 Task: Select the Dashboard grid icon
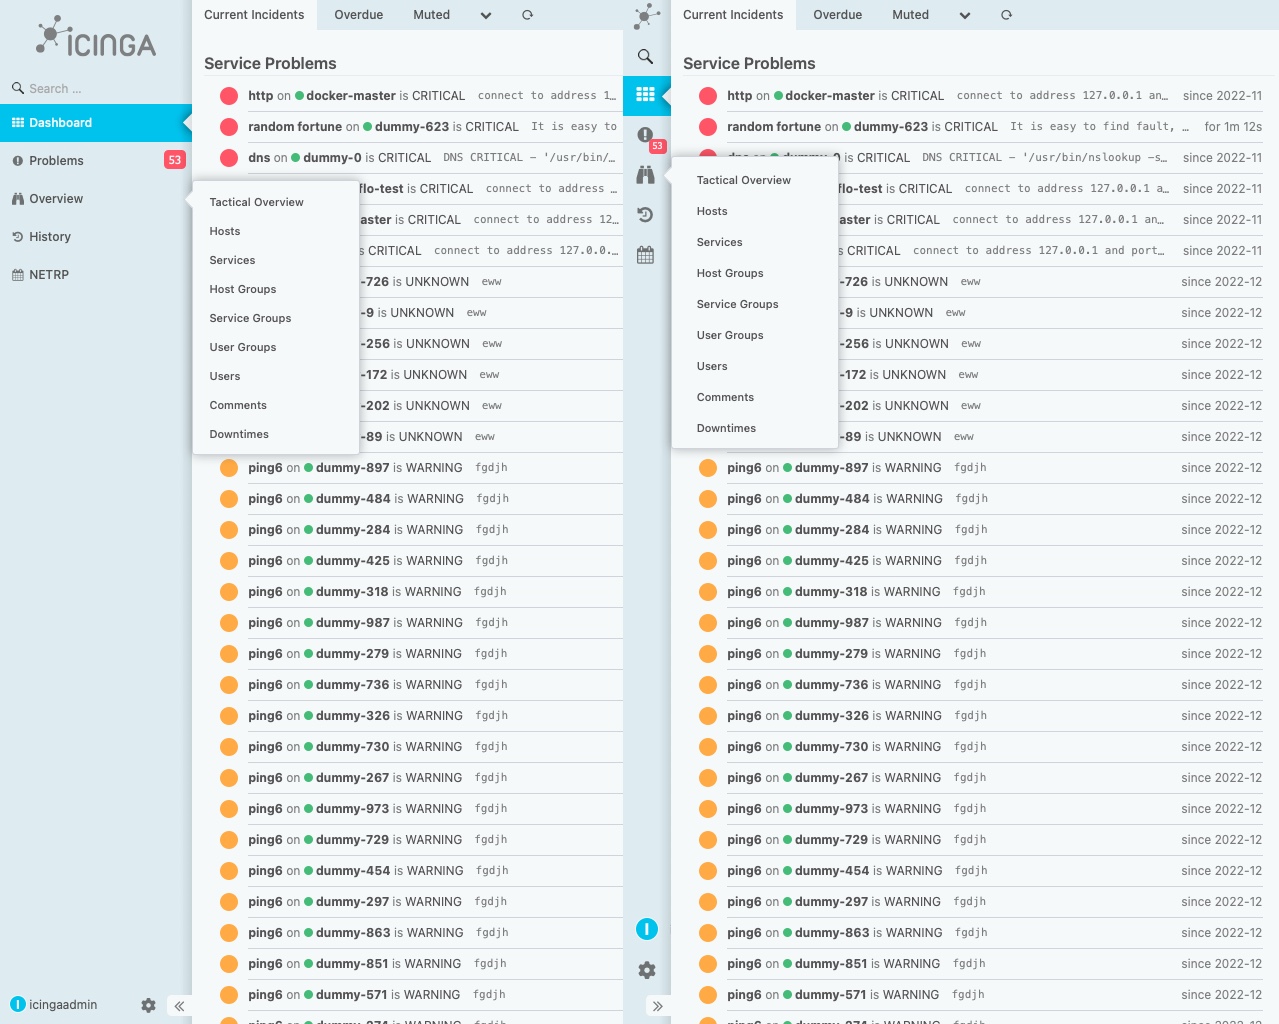point(645,95)
